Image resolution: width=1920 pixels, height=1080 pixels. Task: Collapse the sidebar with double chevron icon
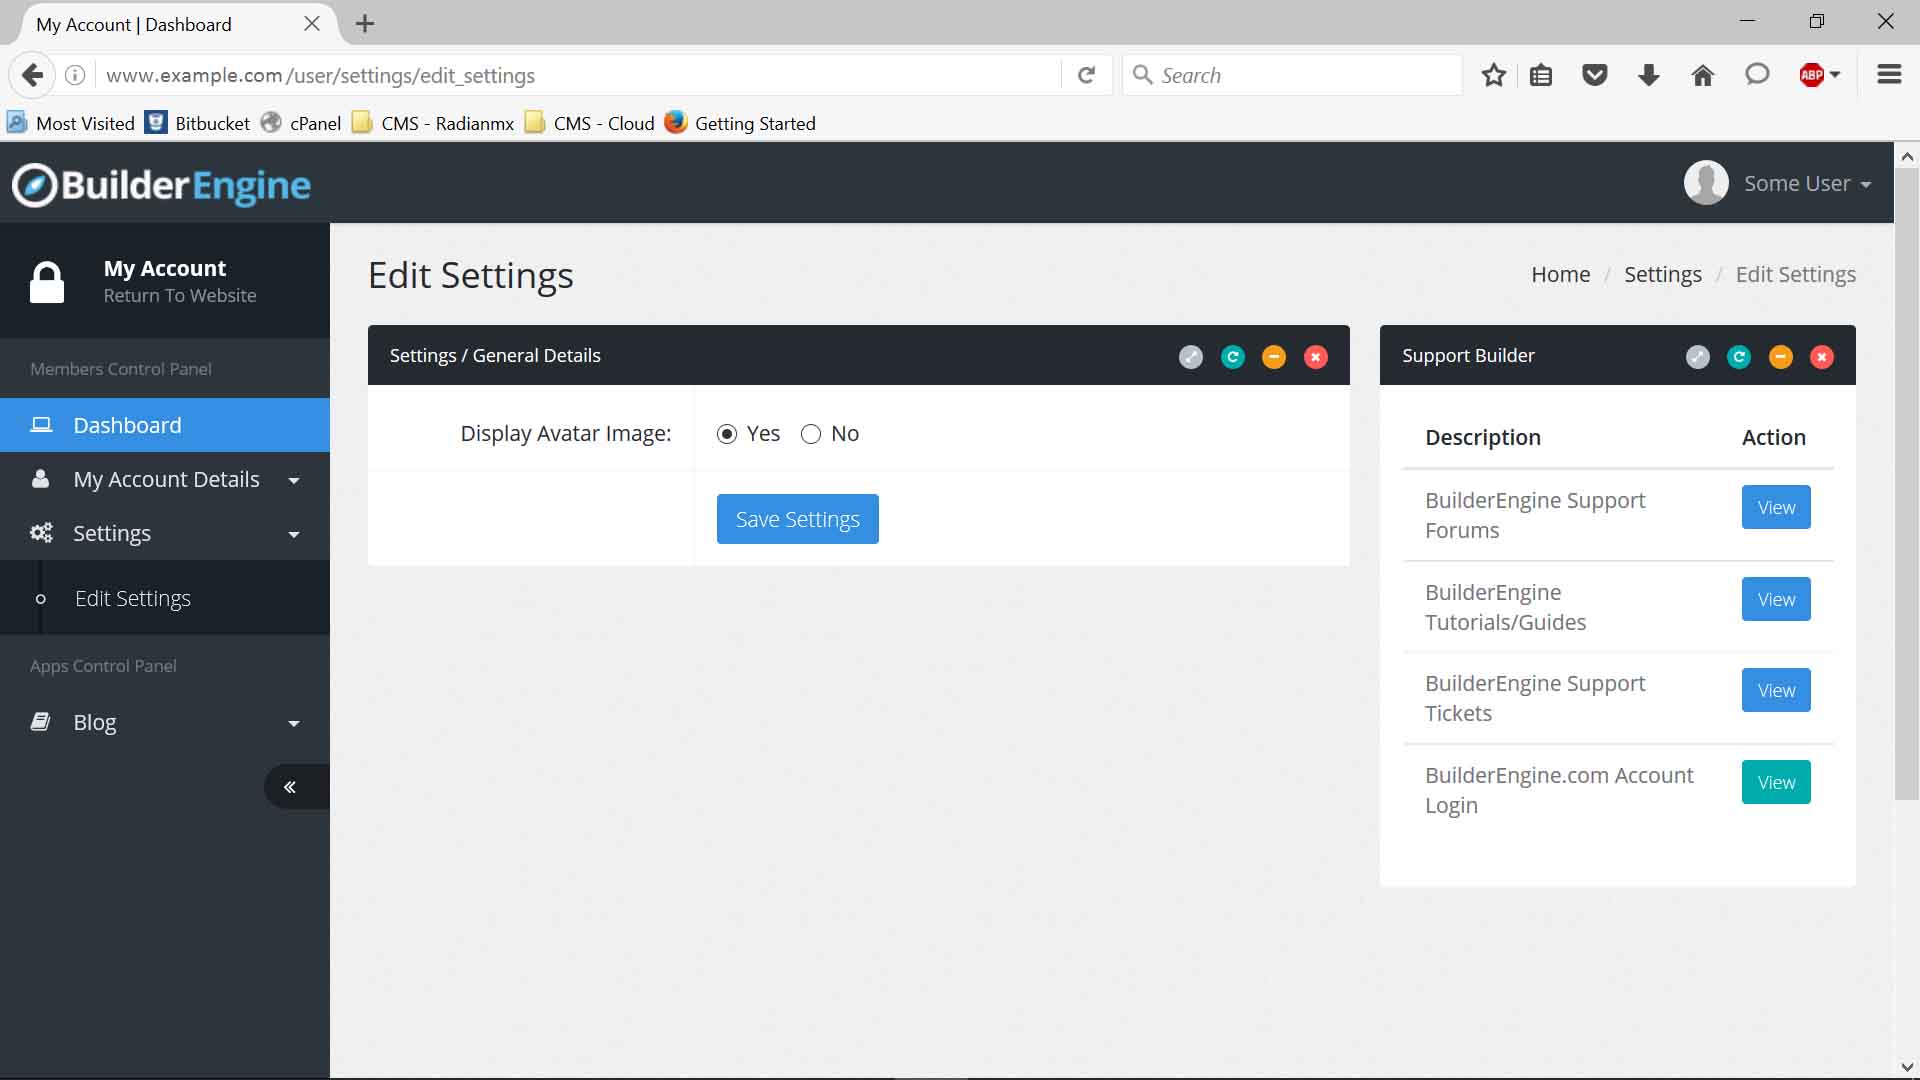point(290,787)
